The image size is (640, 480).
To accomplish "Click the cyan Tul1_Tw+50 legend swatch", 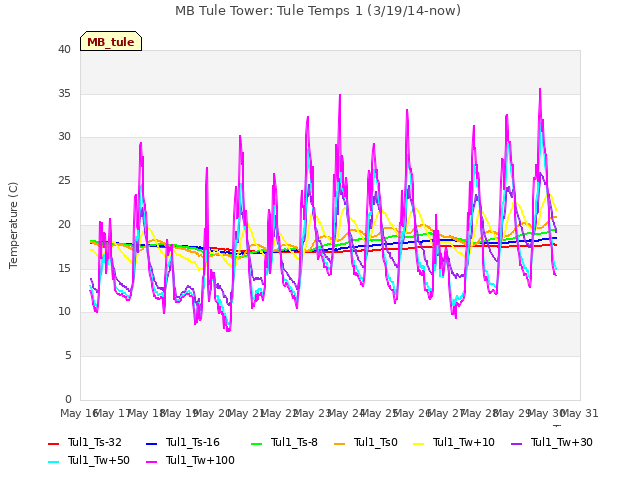I will pos(53,462).
